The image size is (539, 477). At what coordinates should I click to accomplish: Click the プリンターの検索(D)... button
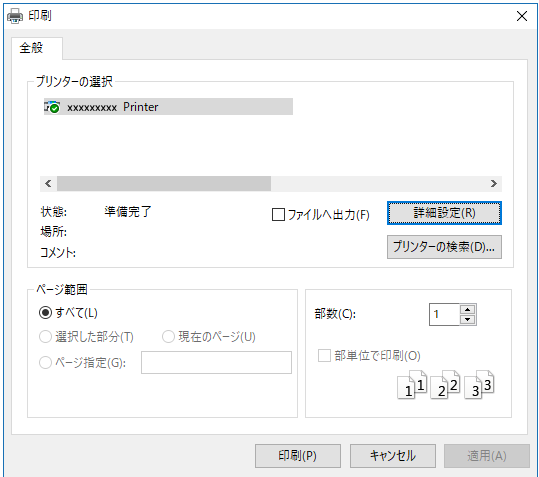pos(444,247)
